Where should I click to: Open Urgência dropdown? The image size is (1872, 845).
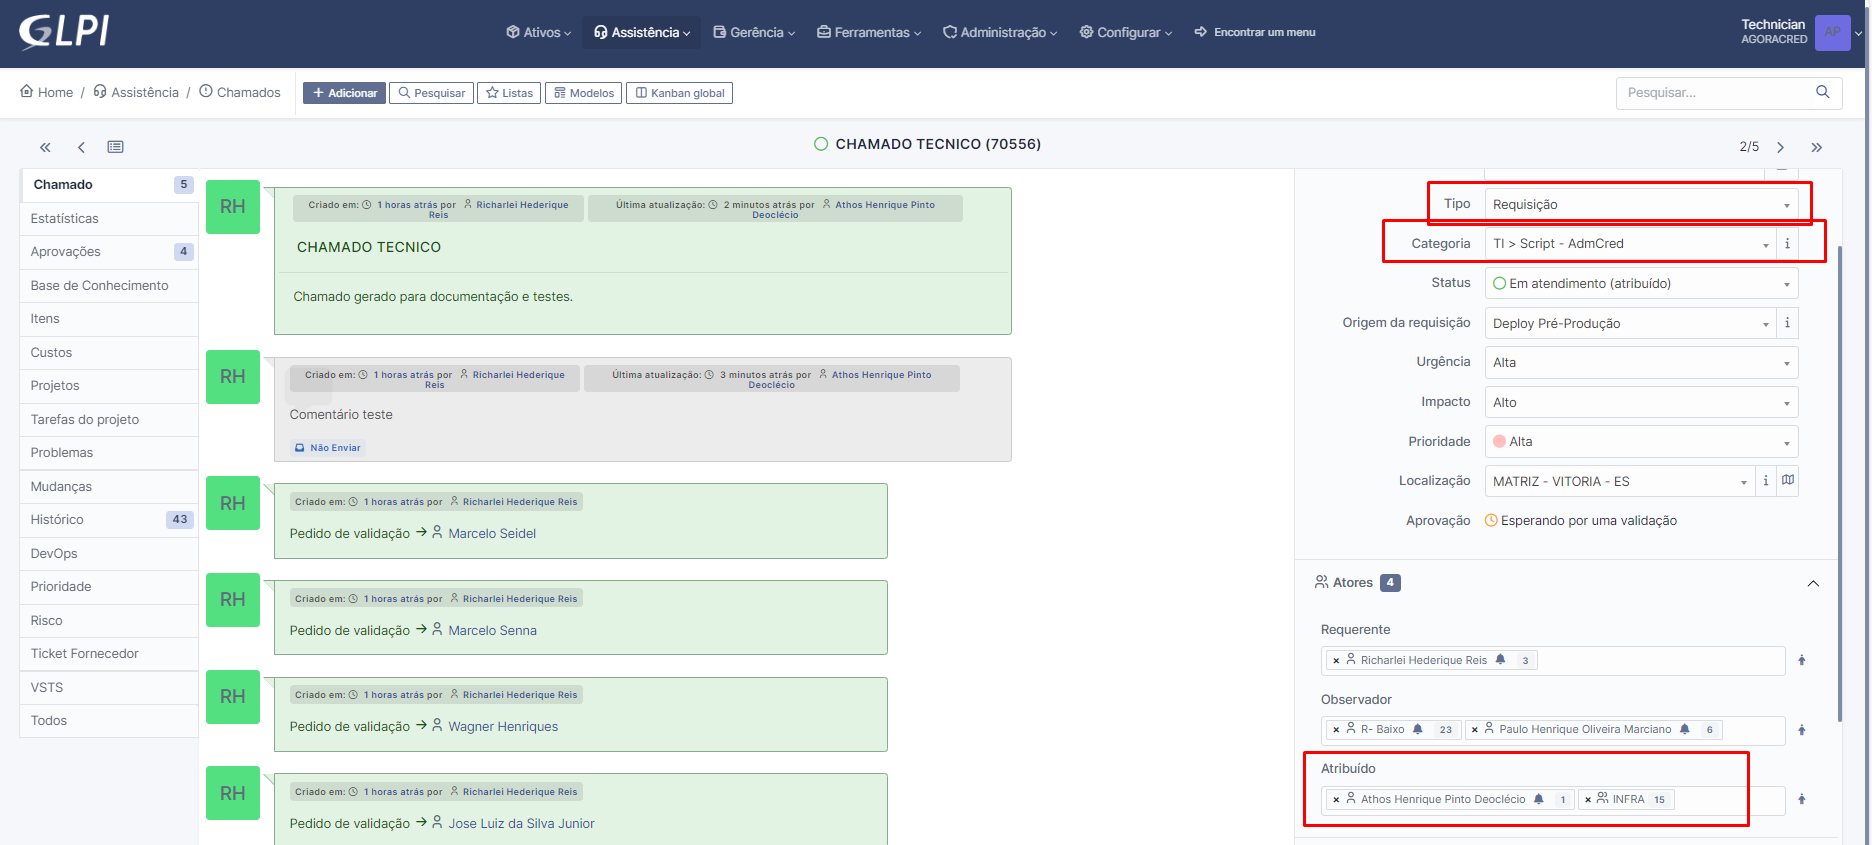click(x=1641, y=362)
